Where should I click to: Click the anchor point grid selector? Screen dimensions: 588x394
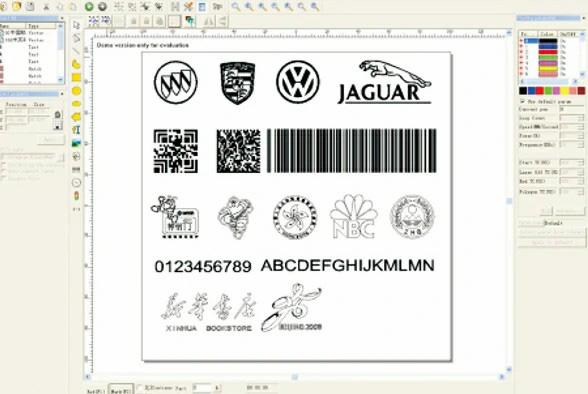[57, 126]
